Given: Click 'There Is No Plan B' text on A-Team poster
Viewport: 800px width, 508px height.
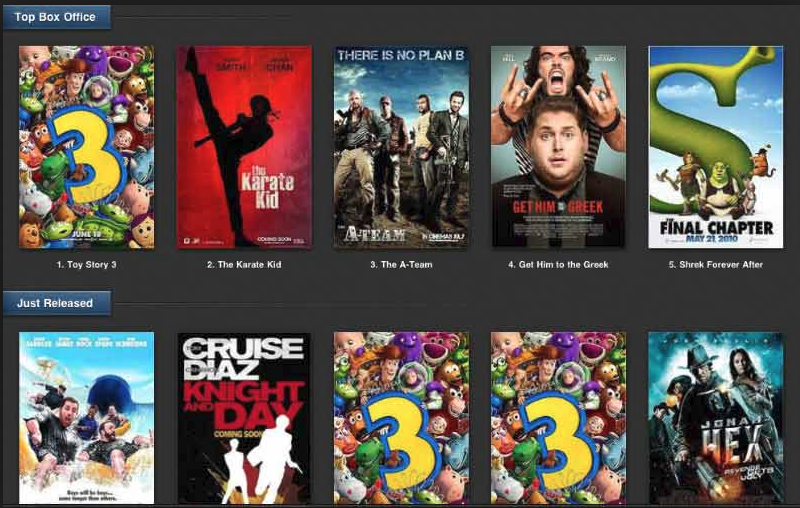Looking at the screenshot, I should pyautogui.click(x=401, y=55).
